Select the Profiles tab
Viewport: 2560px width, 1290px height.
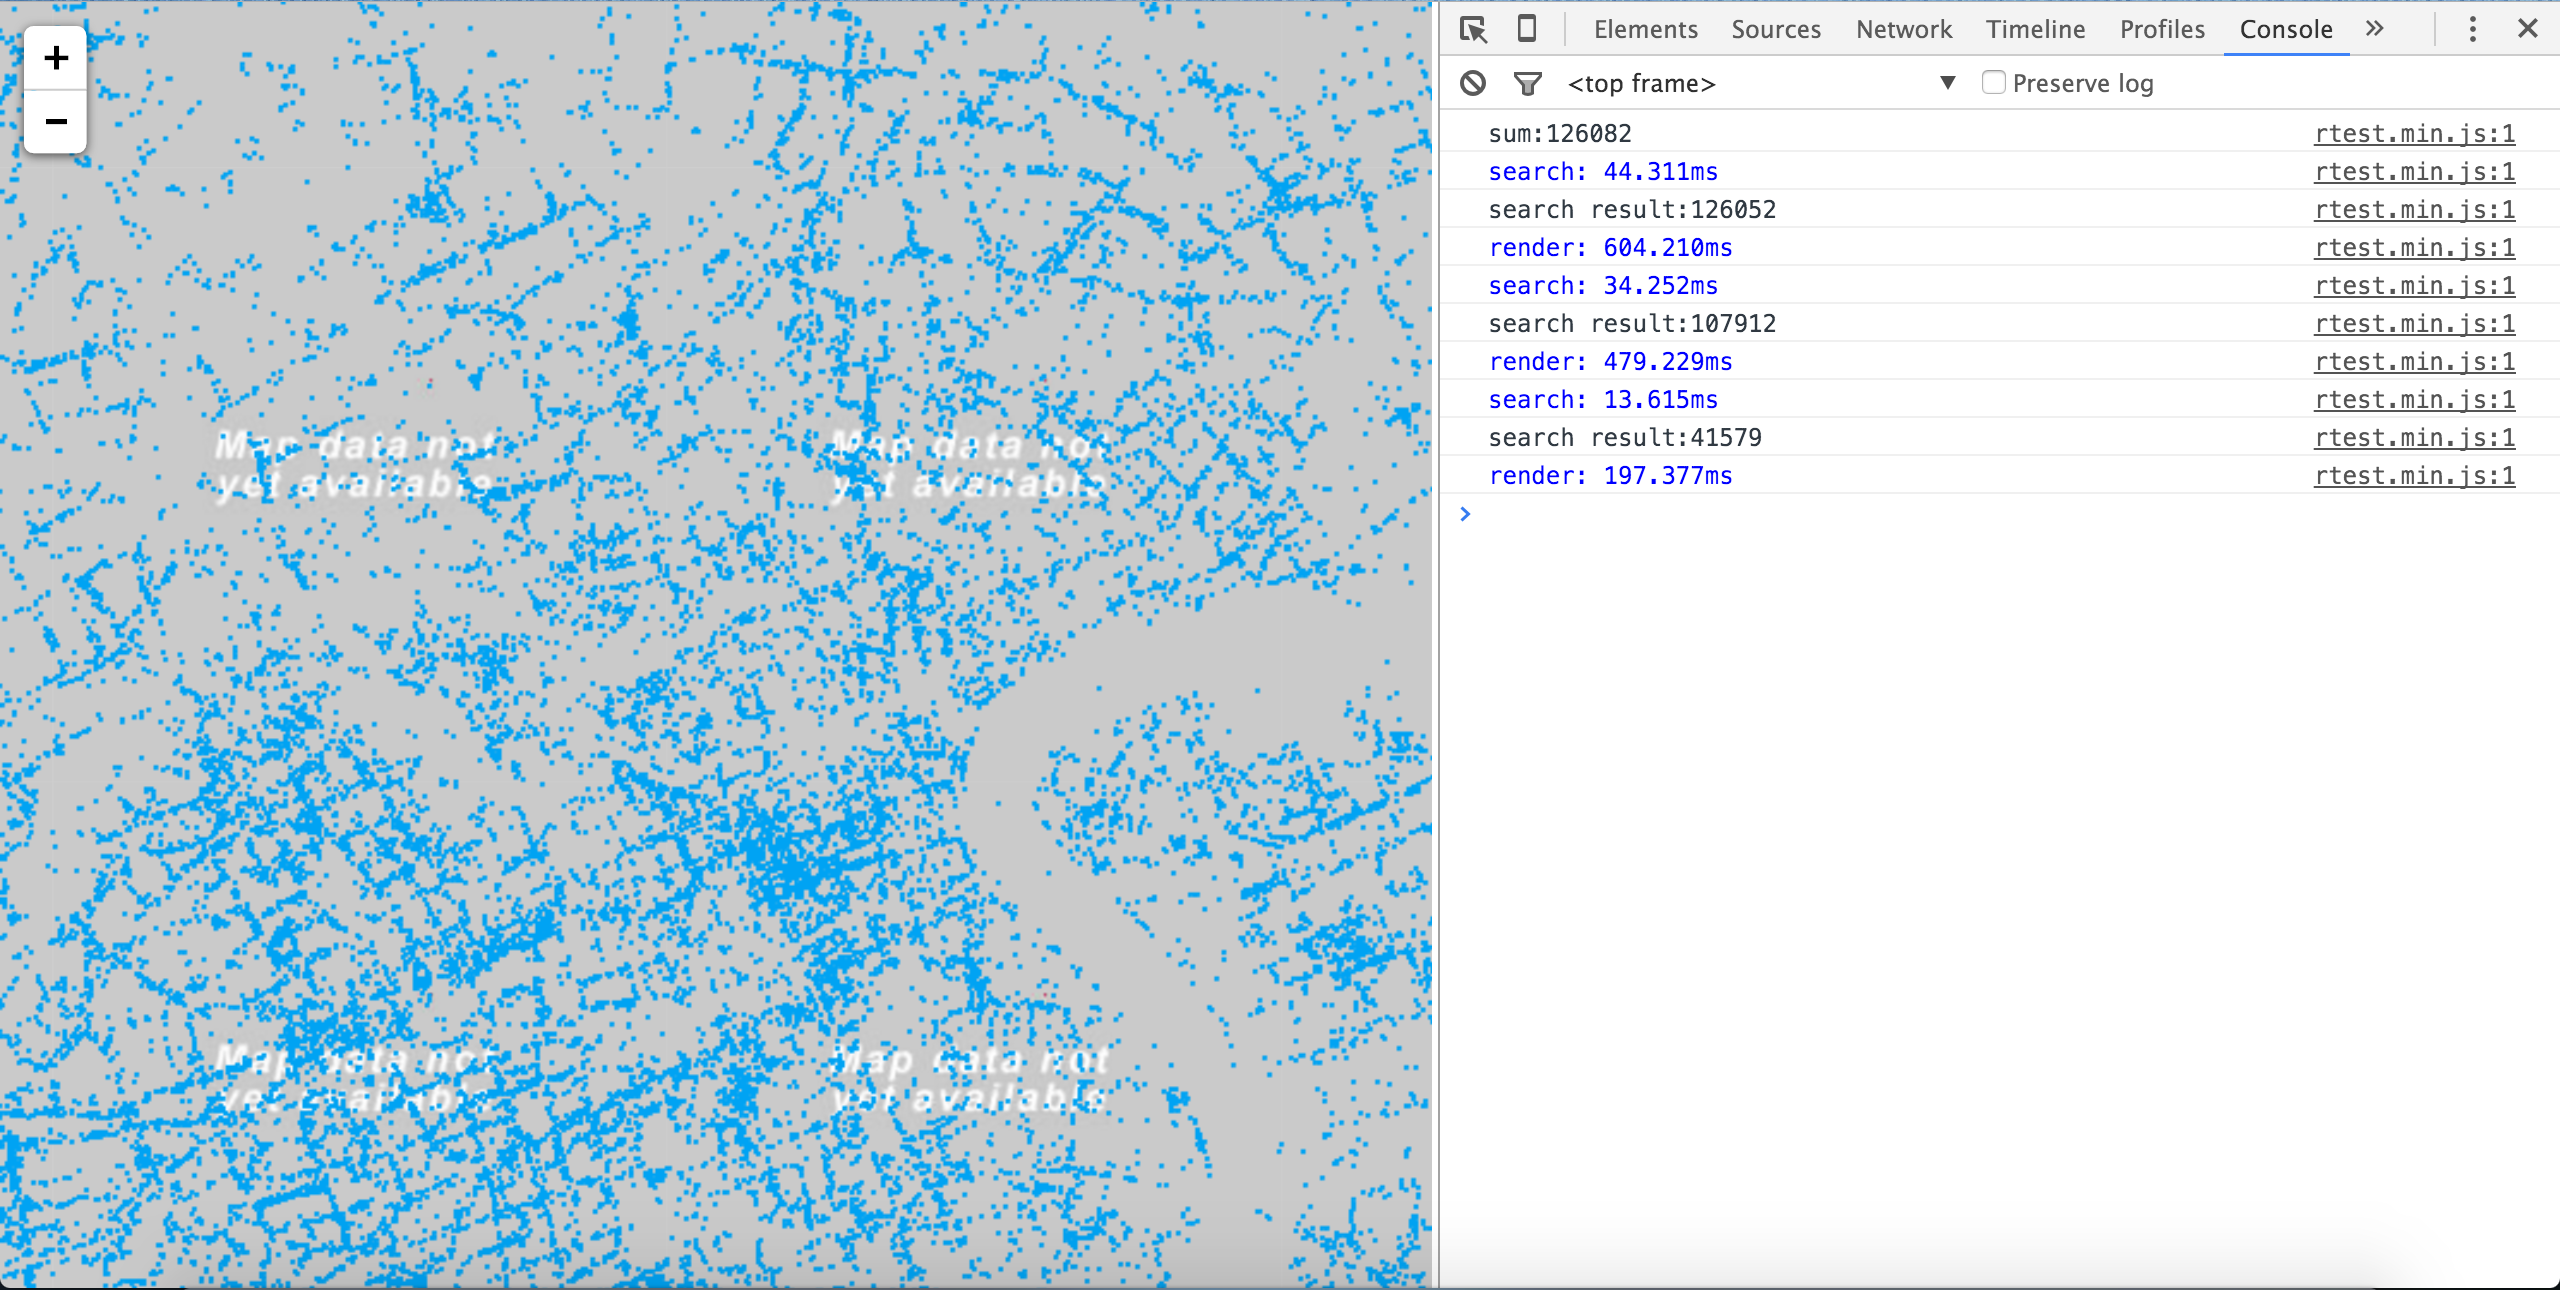(2162, 29)
